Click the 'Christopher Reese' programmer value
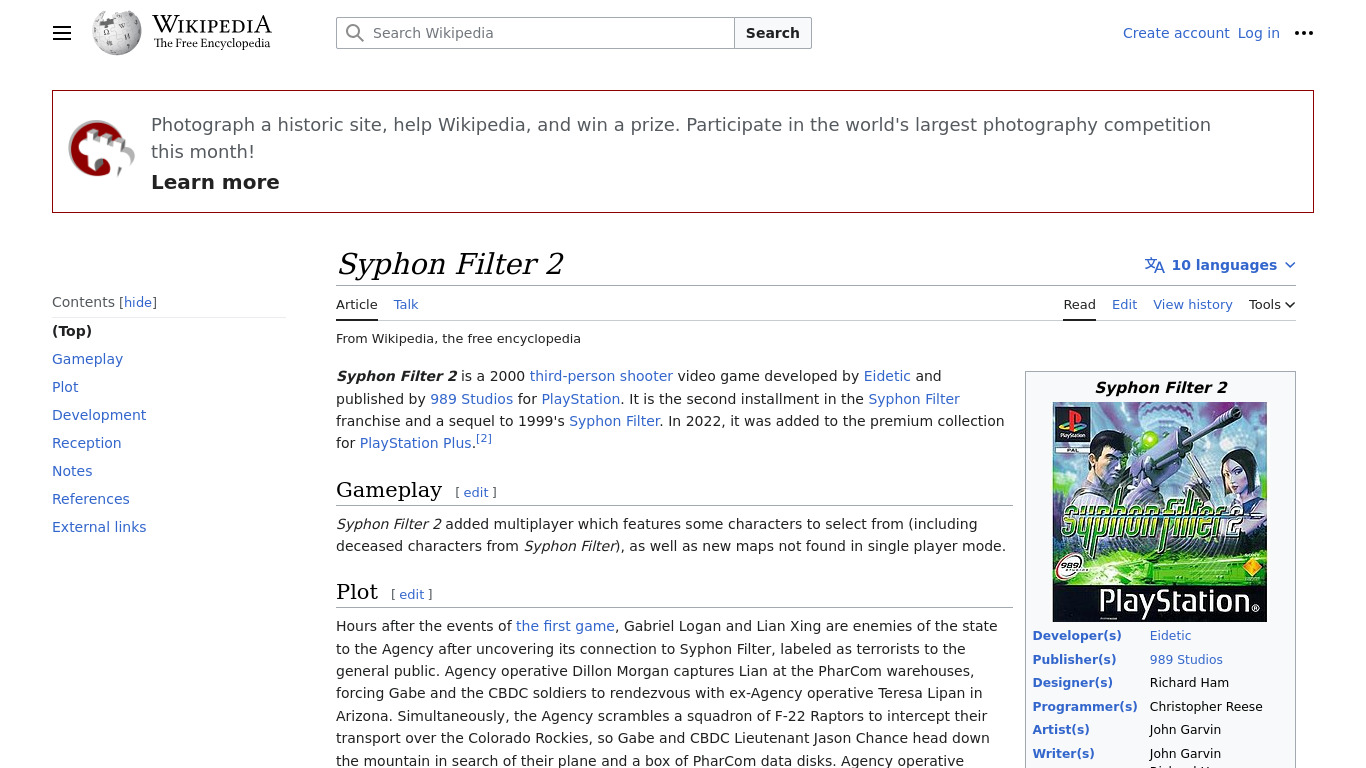 1206,707
